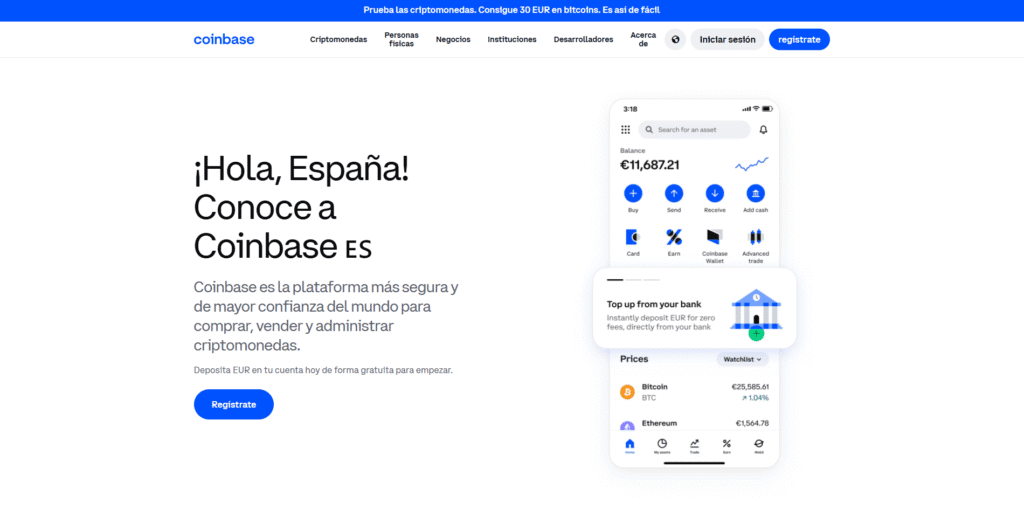Open the Card icon in phone

coord(633,237)
